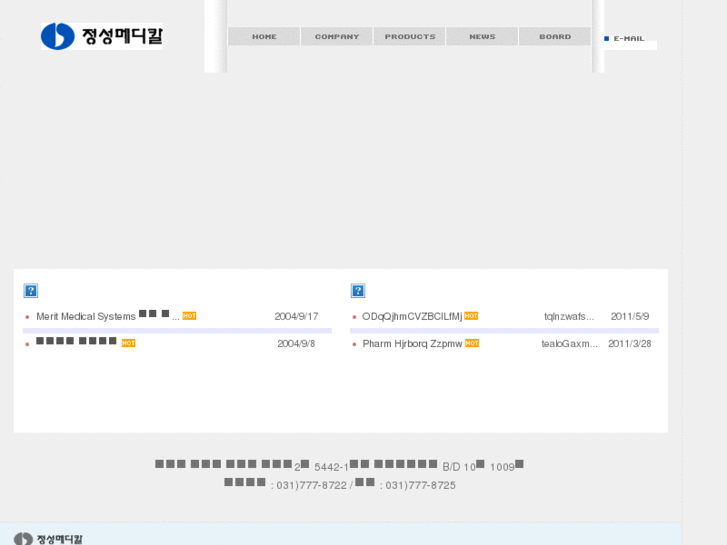Click phone number 031)777-8722
The height and width of the screenshot is (545, 727).
click(312, 485)
